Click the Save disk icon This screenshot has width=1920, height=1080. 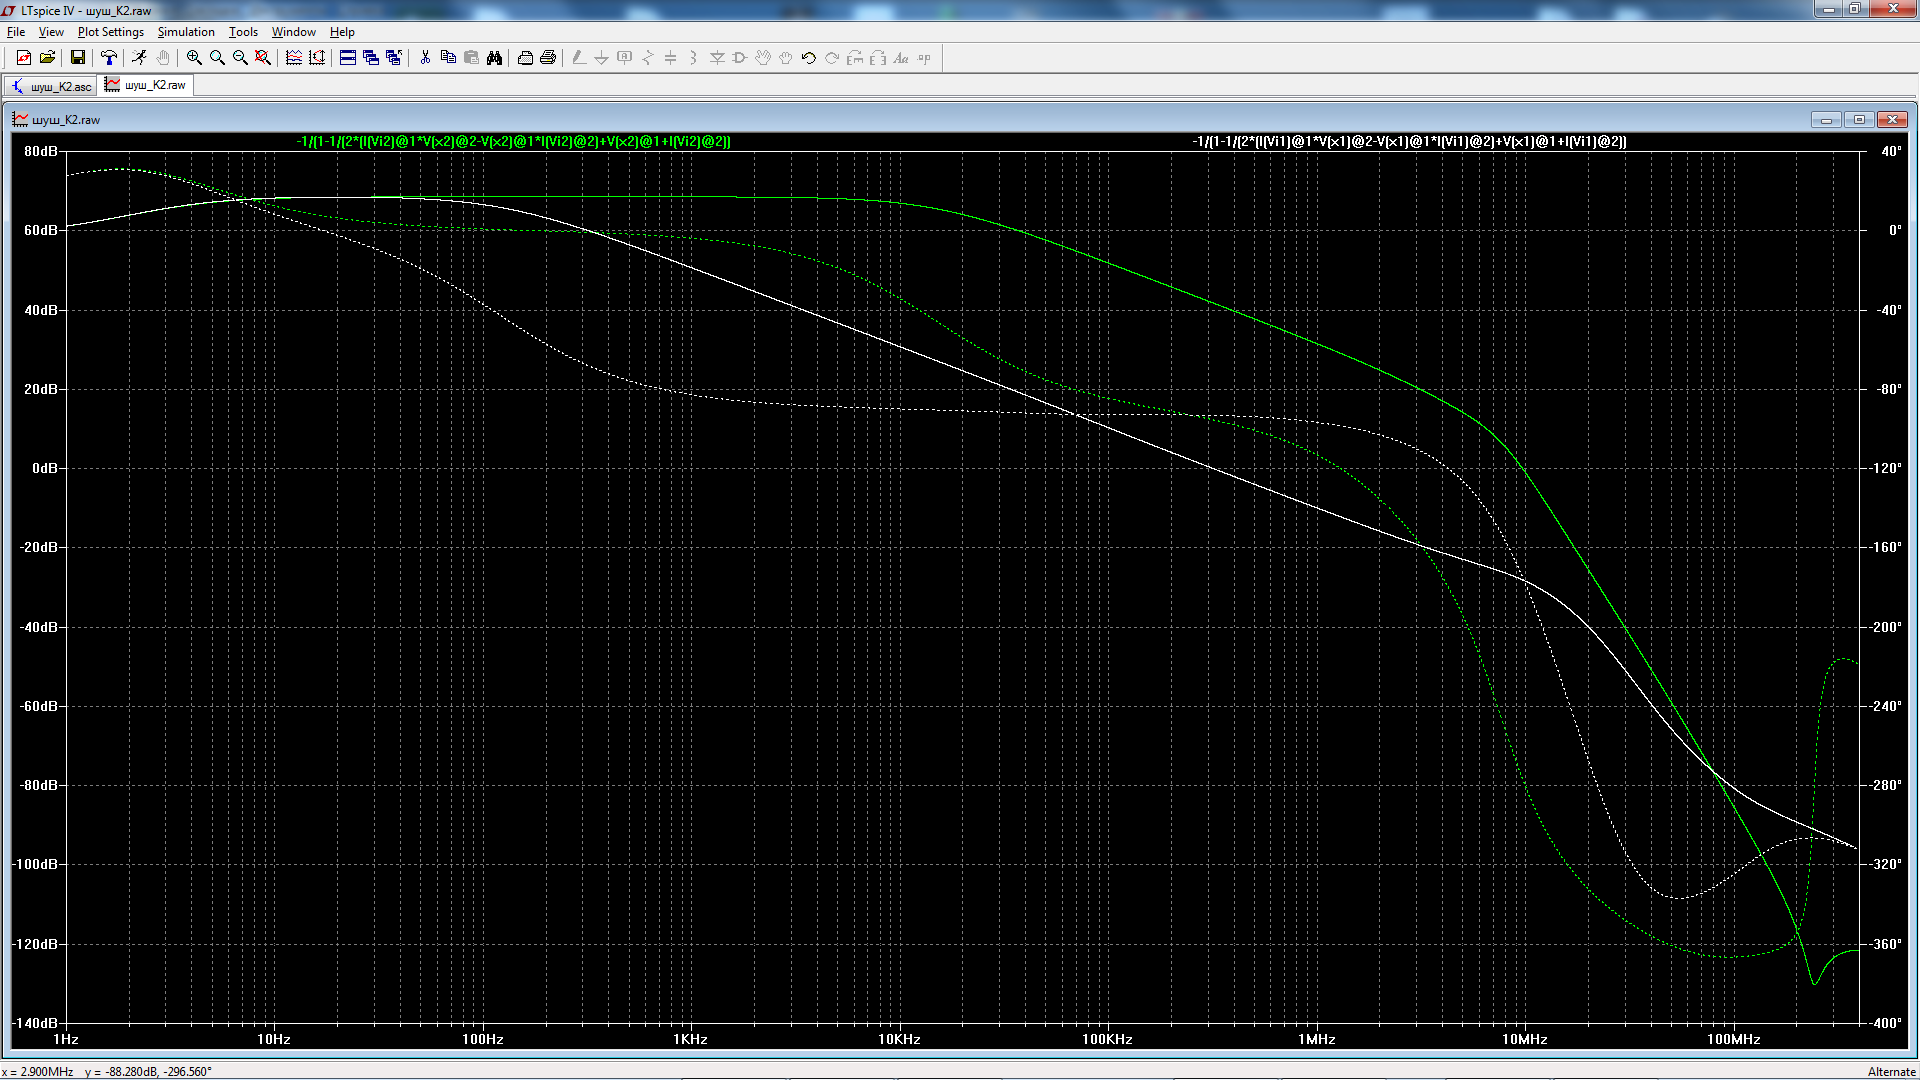coord(77,58)
